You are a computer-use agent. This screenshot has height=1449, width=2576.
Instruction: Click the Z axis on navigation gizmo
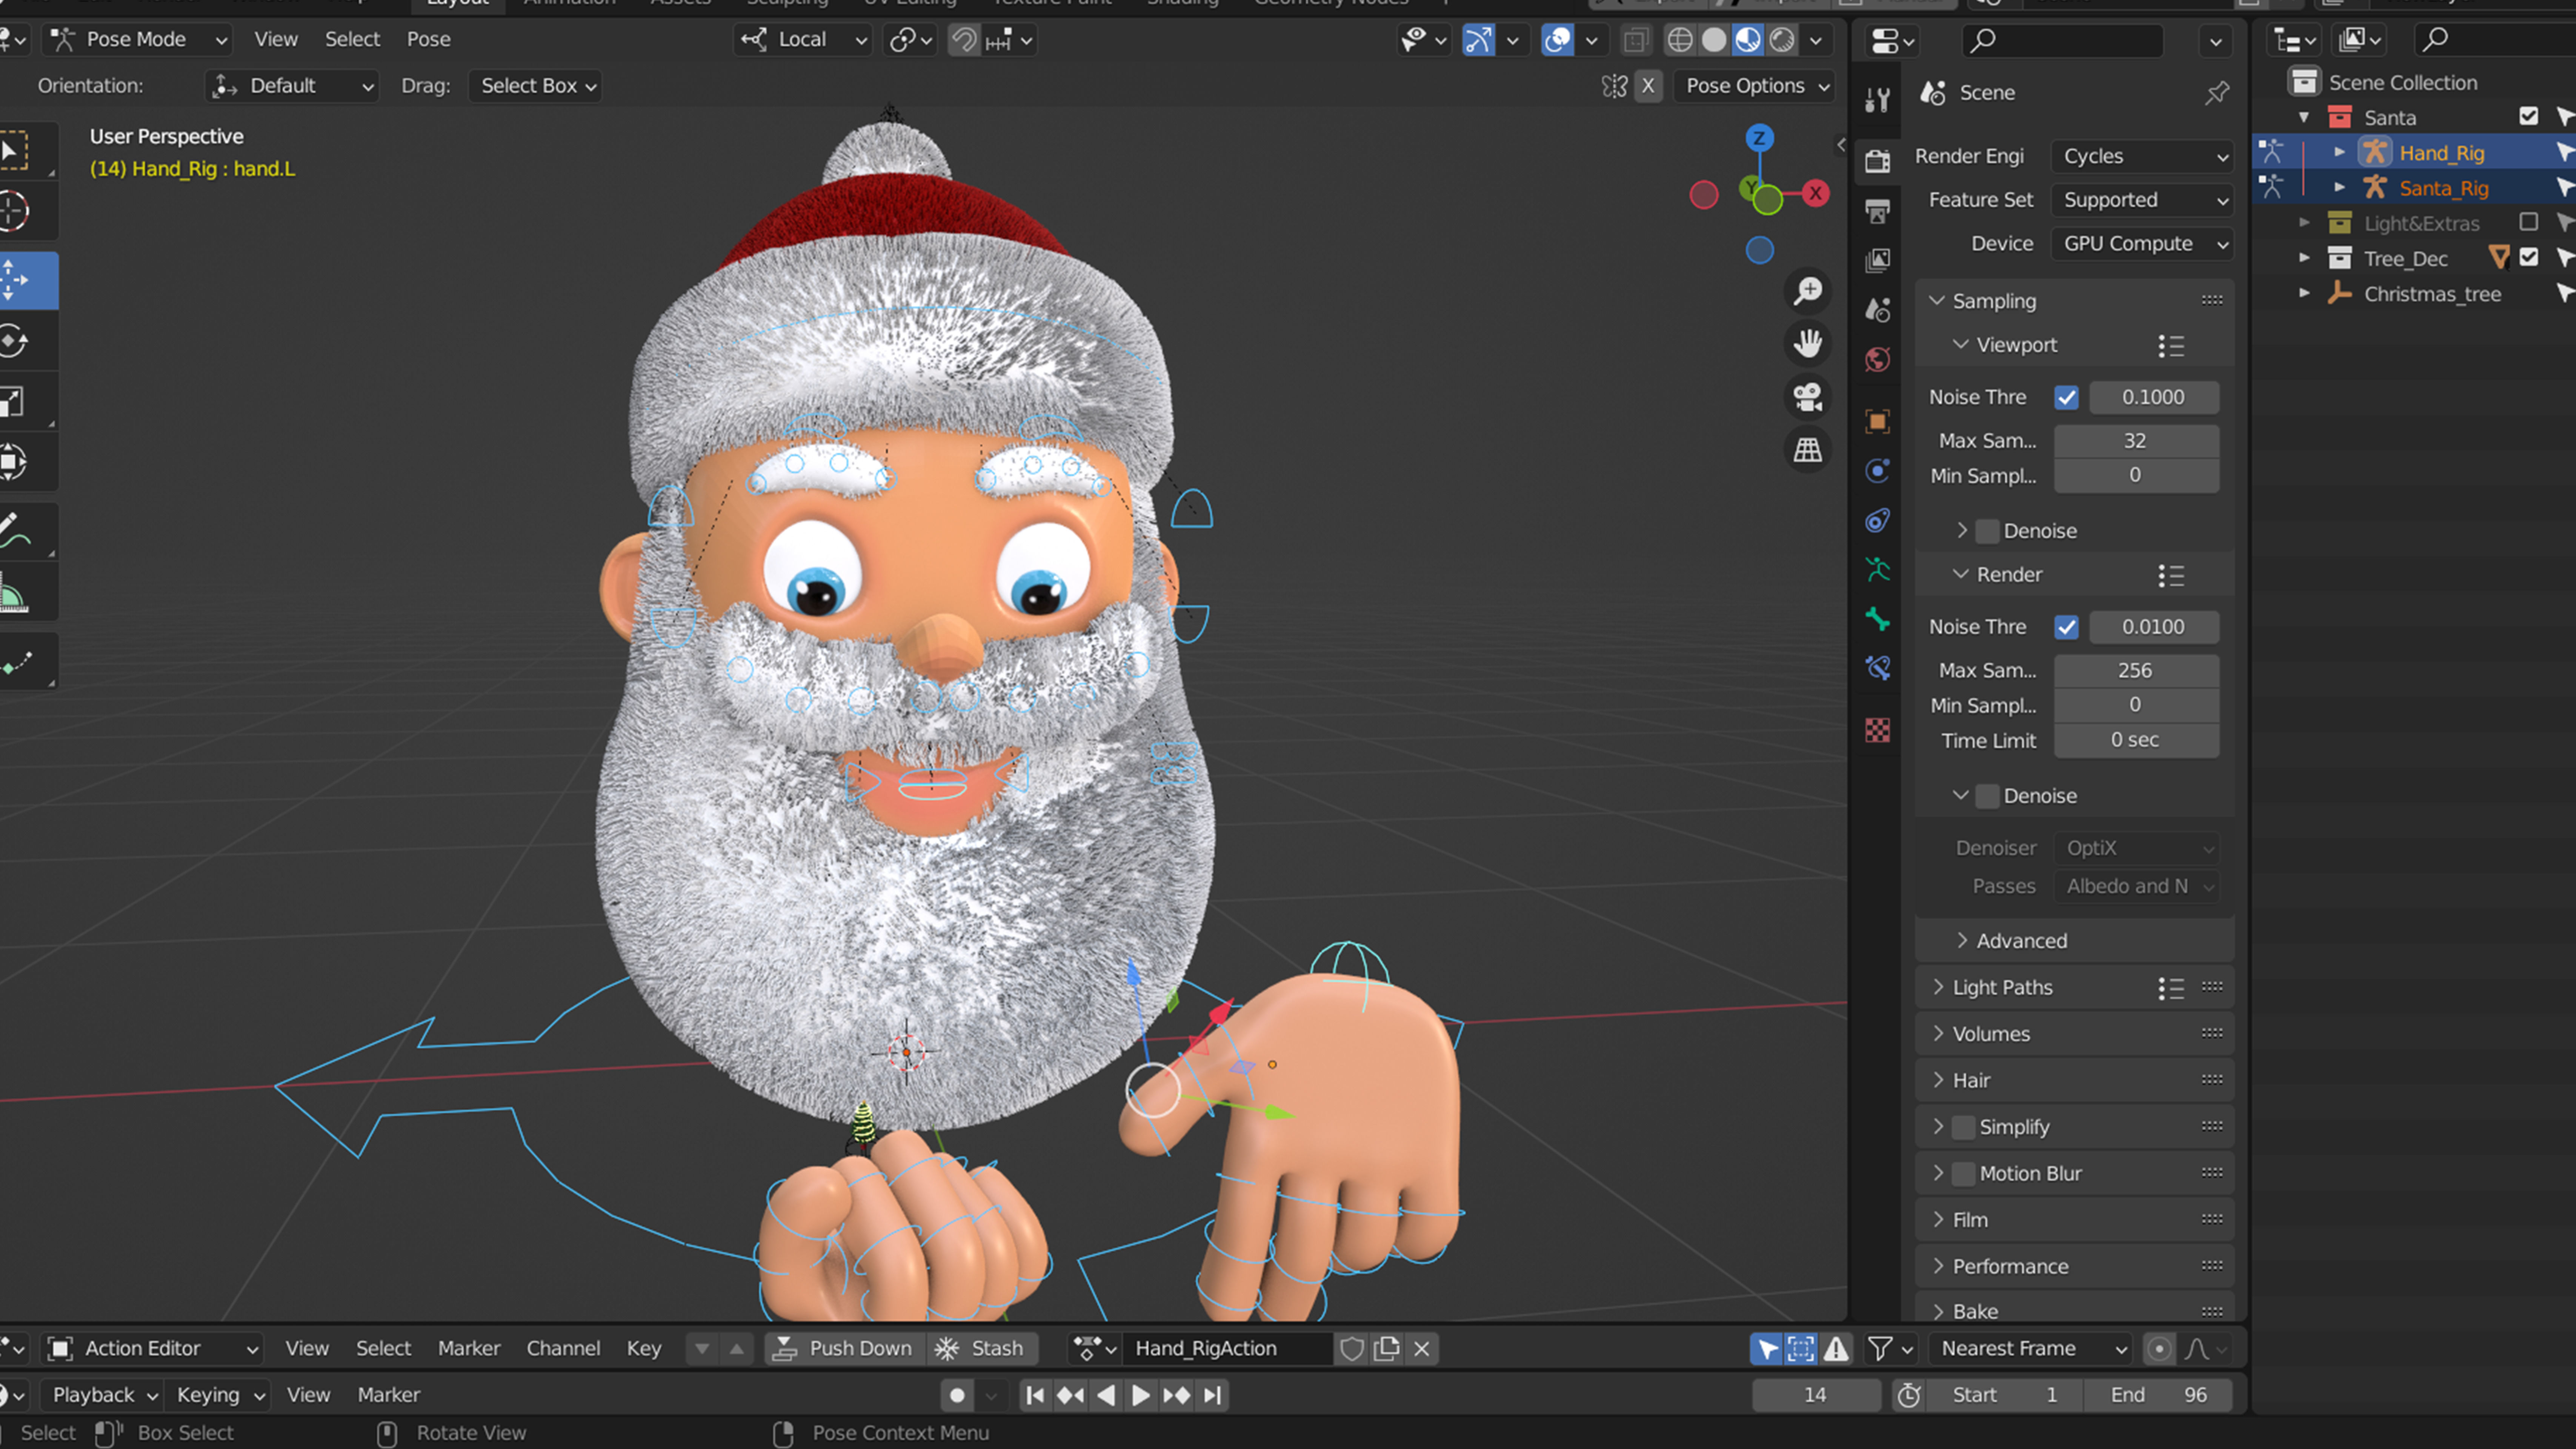(x=1759, y=138)
